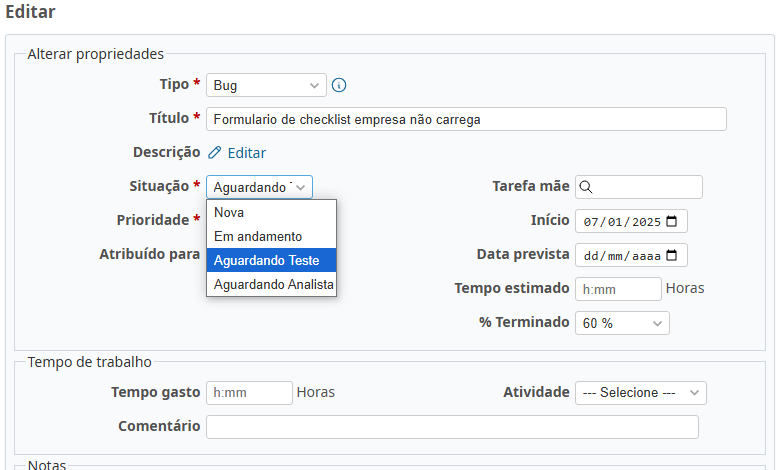Image resolution: width=782 pixels, height=470 pixels.
Task: Collapse the Situação dropdown
Action: coord(259,187)
